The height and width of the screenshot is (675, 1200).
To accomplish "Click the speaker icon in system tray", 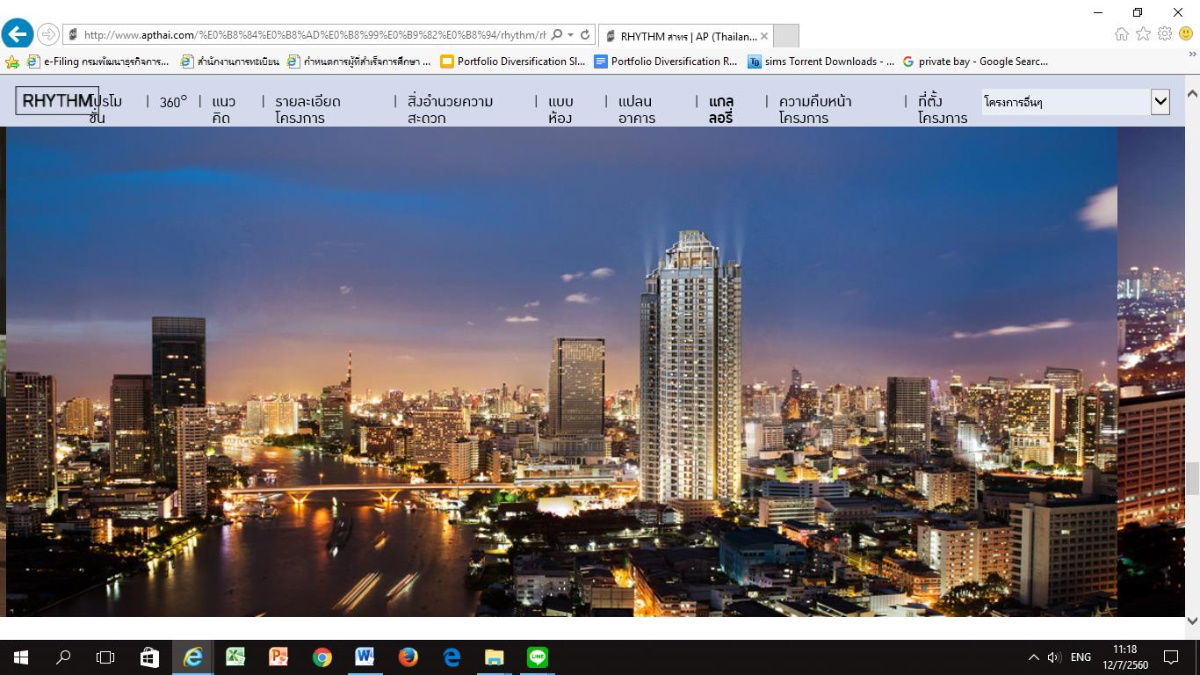I will pyautogui.click(x=1053, y=657).
